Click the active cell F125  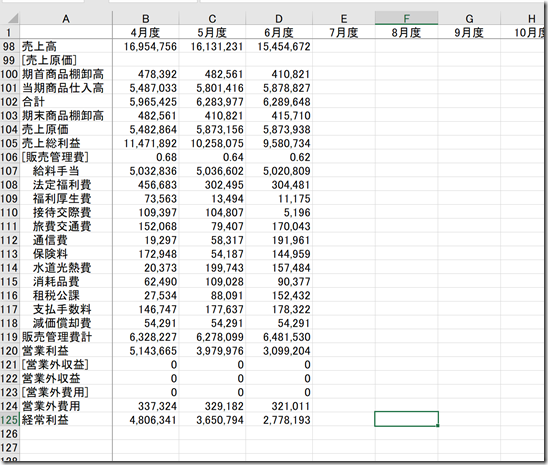406,419
